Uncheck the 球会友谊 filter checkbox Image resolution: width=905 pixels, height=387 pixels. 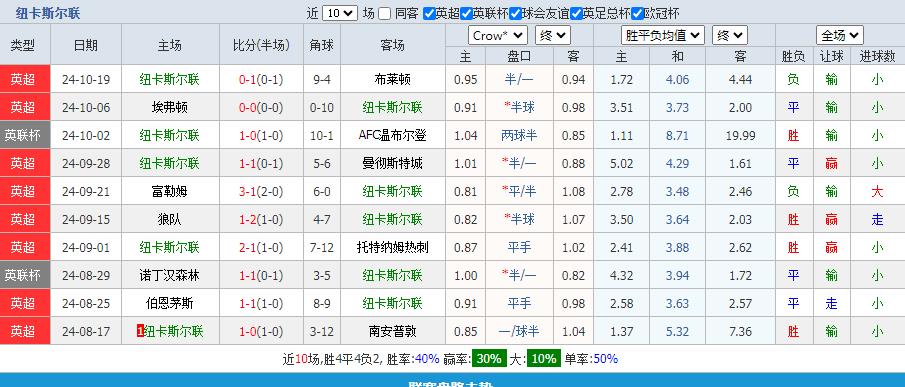(515, 14)
